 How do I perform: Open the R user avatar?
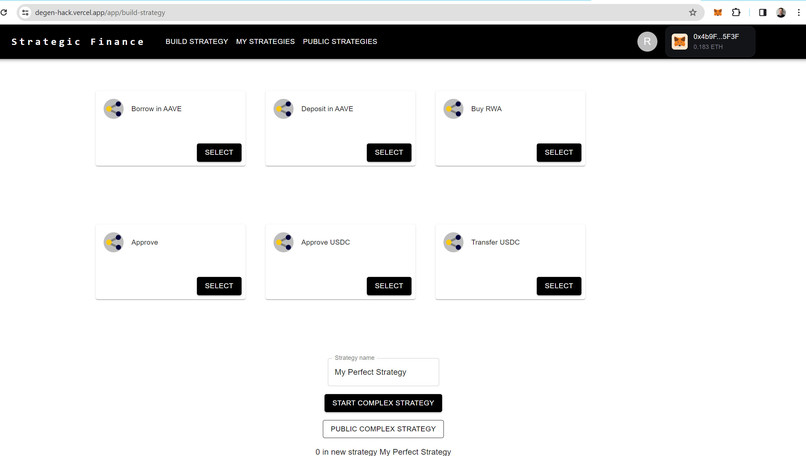pyautogui.click(x=647, y=42)
